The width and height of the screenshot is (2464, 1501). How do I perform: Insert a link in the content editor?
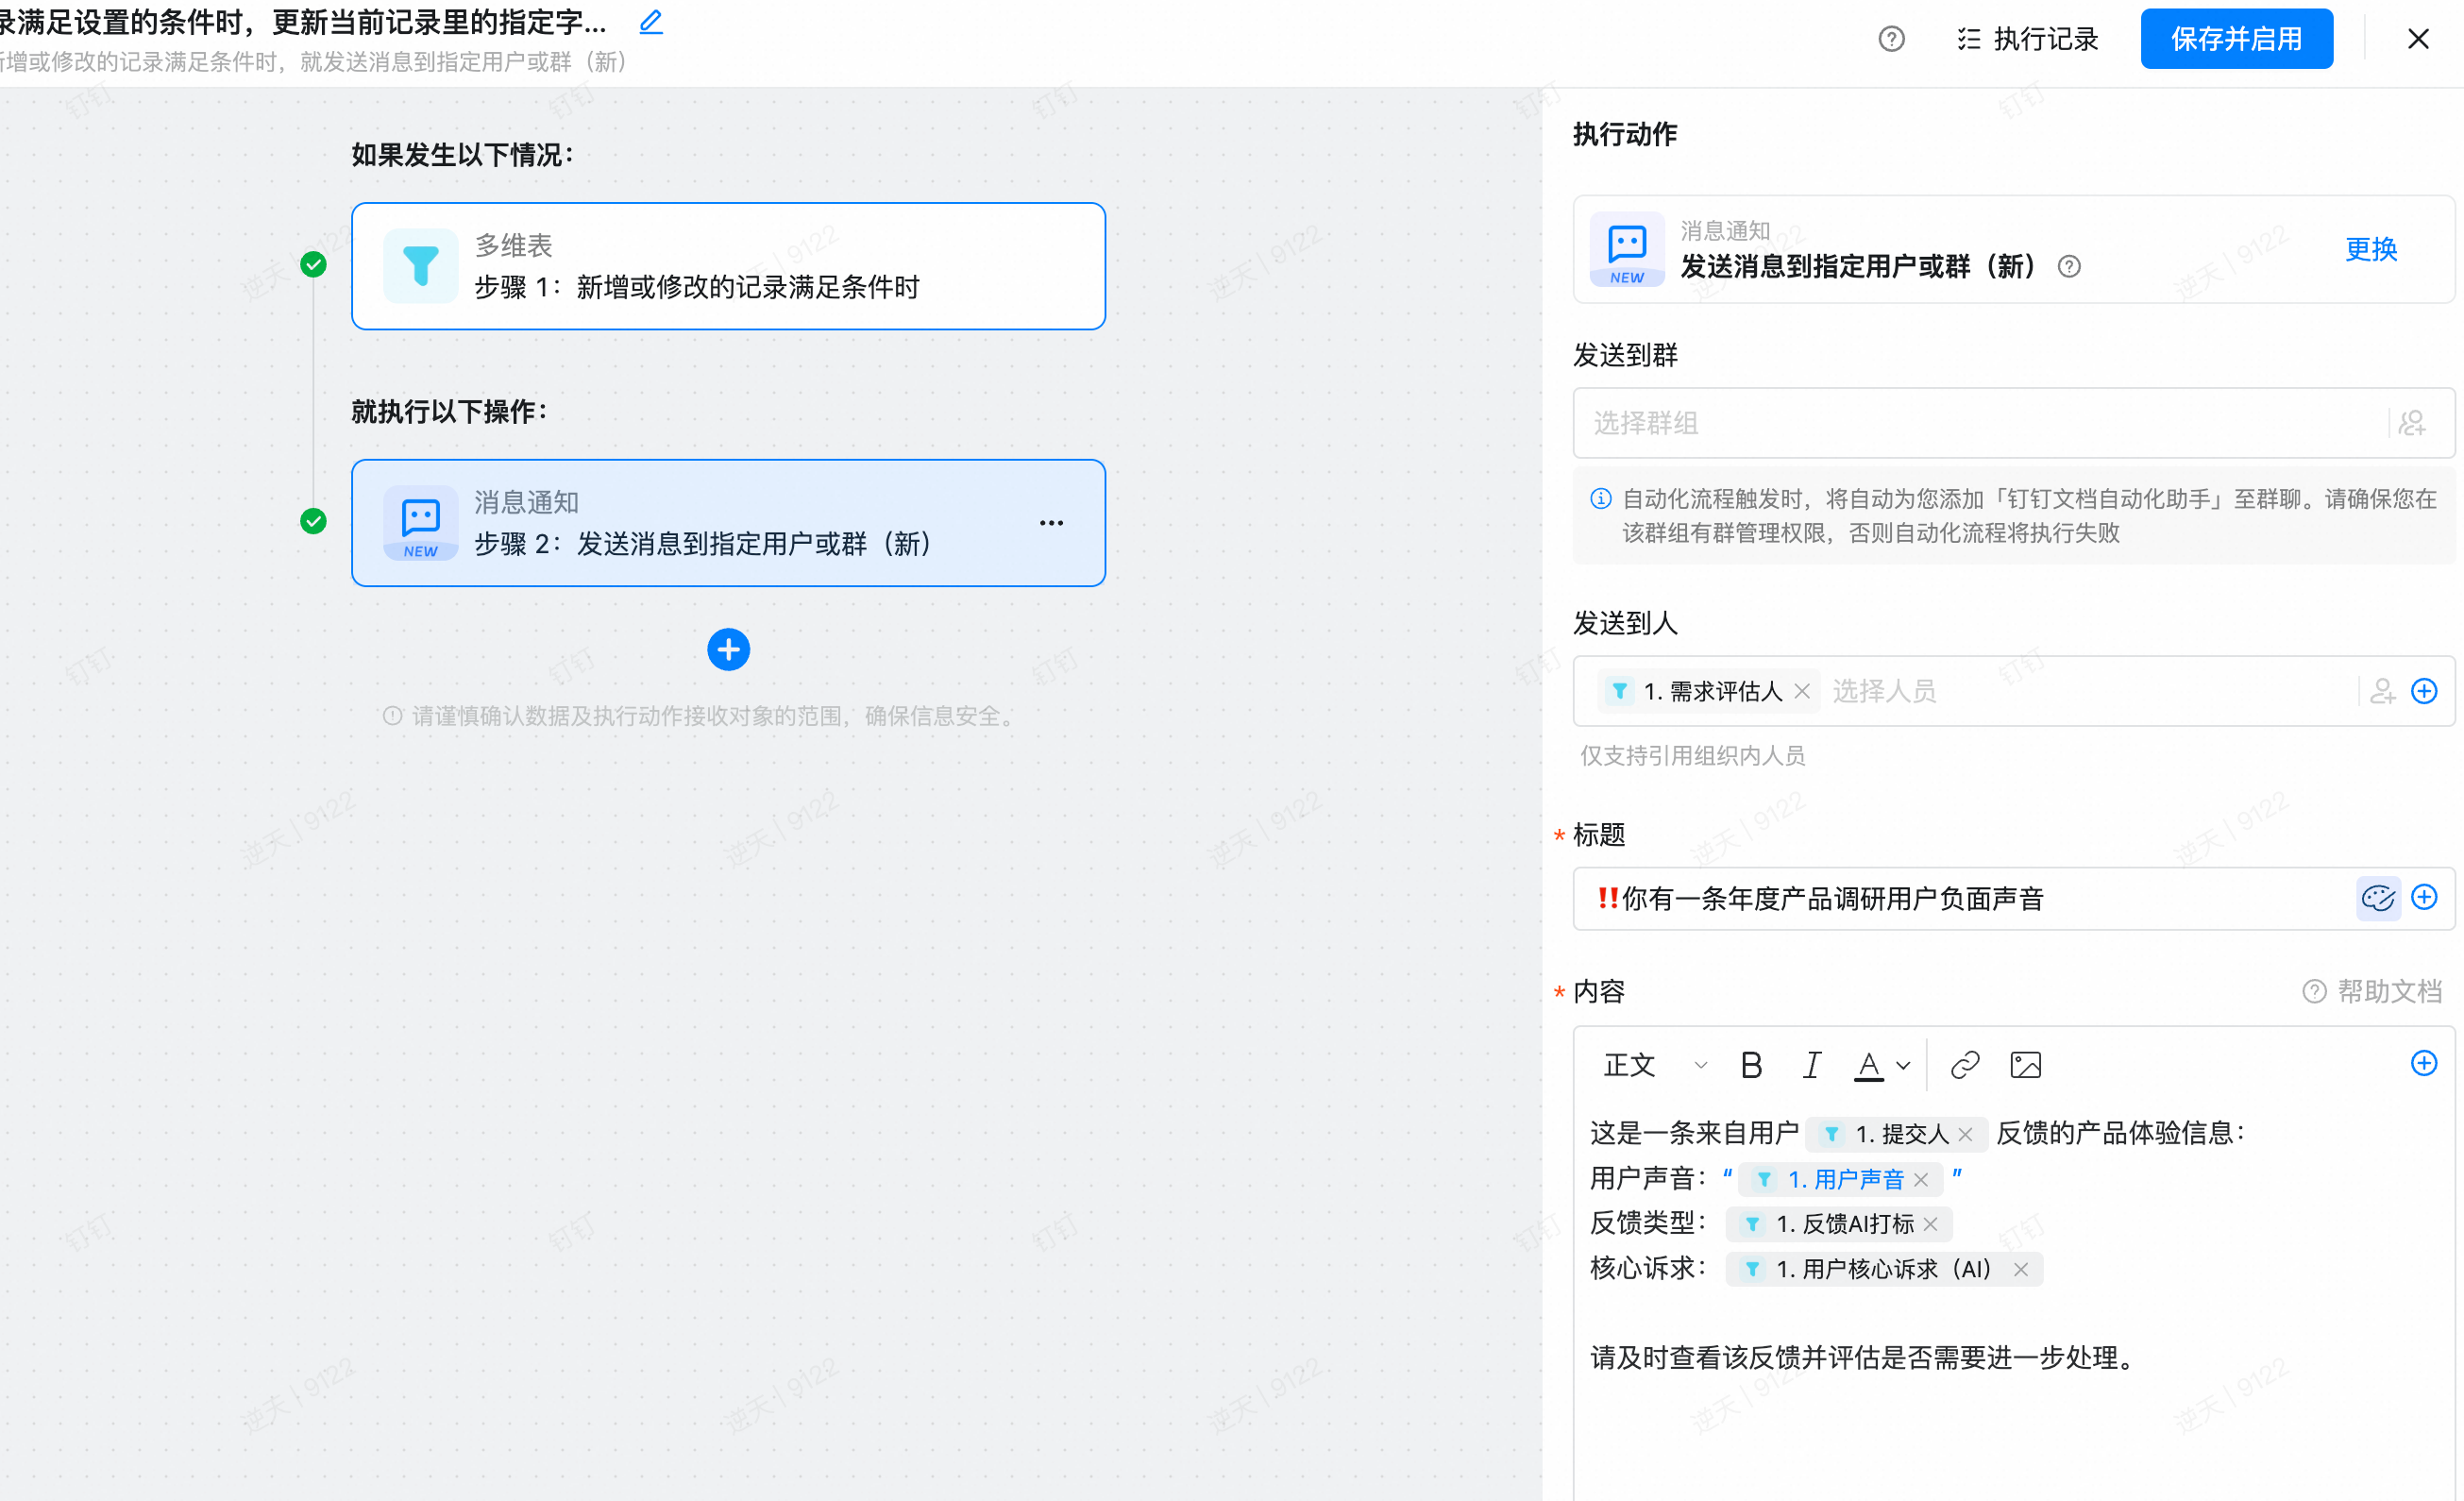pyautogui.click(x=1965, y=1065)
